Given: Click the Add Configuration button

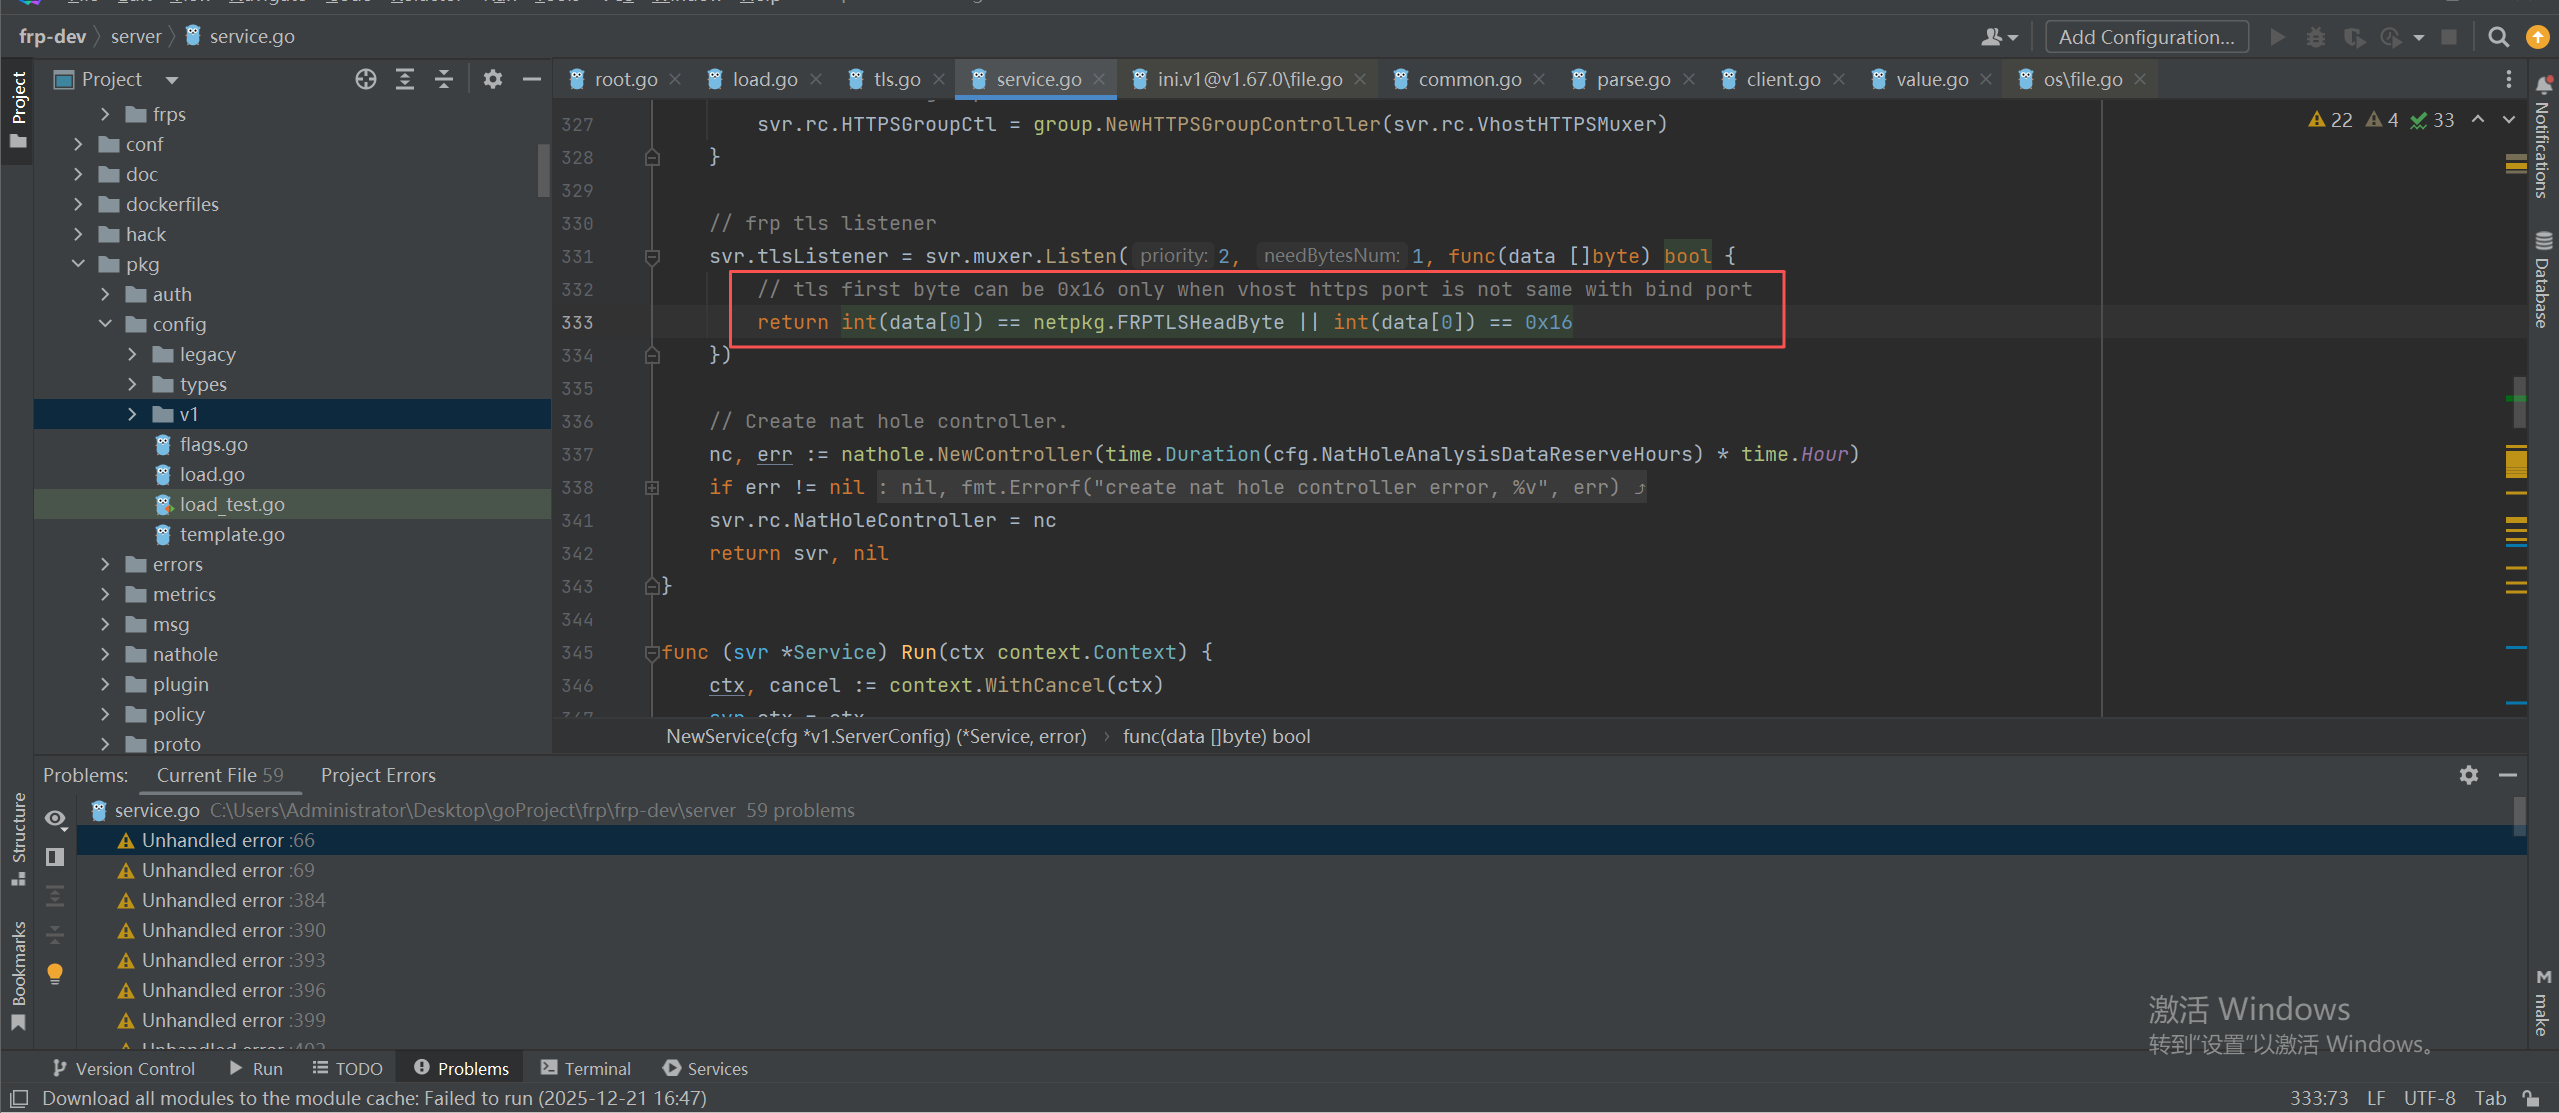Looking at the screenshot, I should pyautogui.click(x=2146, y=37).
